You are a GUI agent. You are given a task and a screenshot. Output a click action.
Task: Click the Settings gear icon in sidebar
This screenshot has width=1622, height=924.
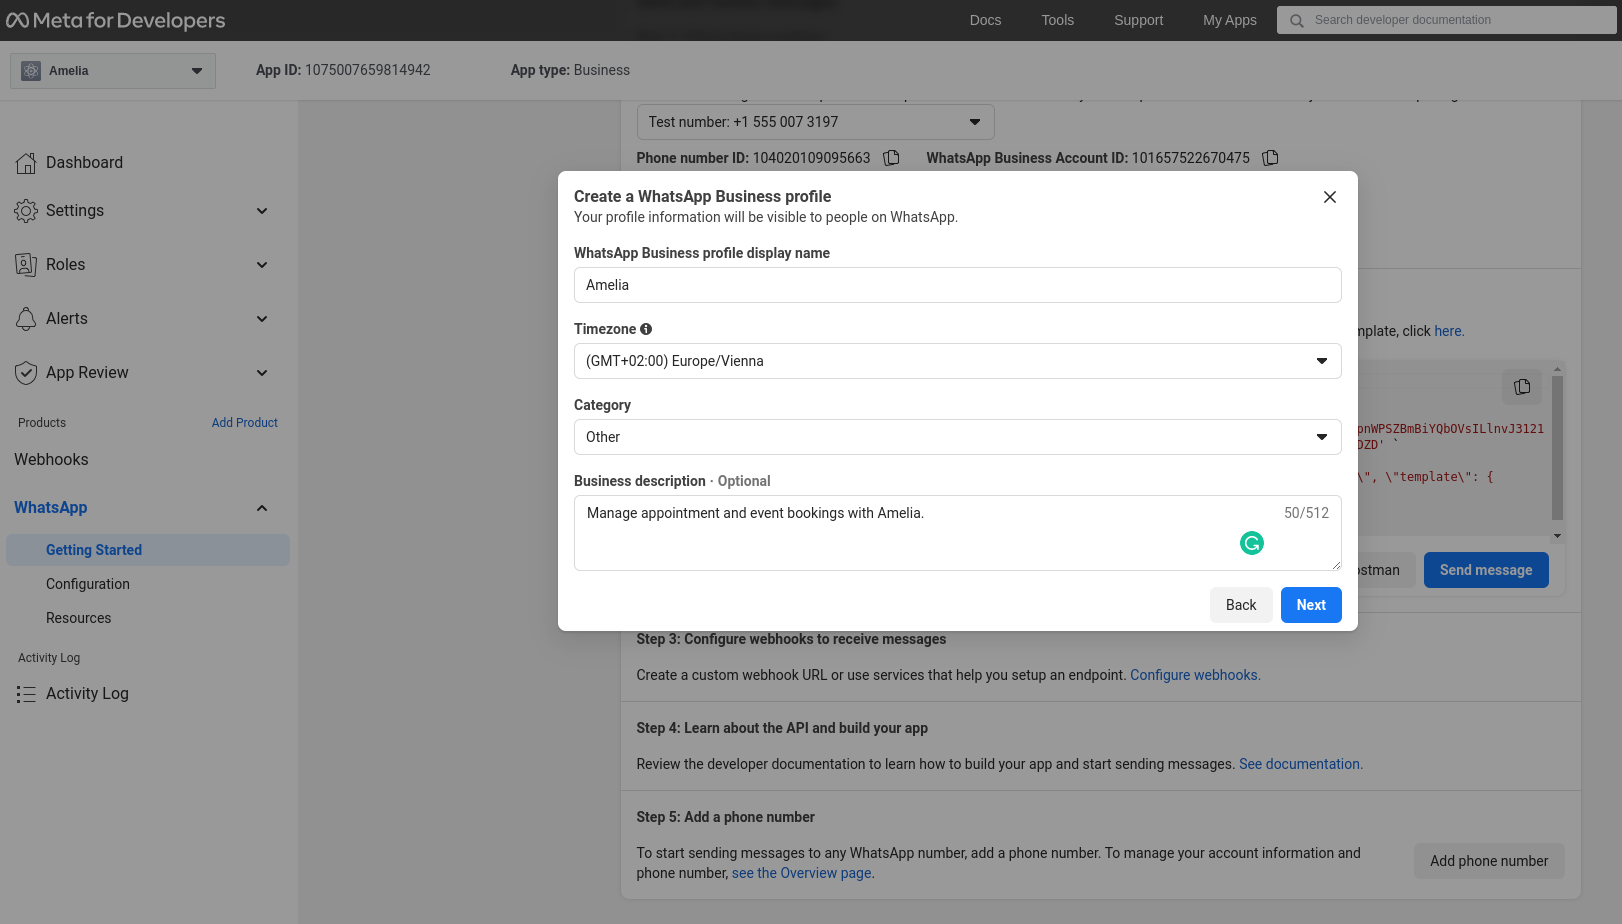(x=26, y=211)
